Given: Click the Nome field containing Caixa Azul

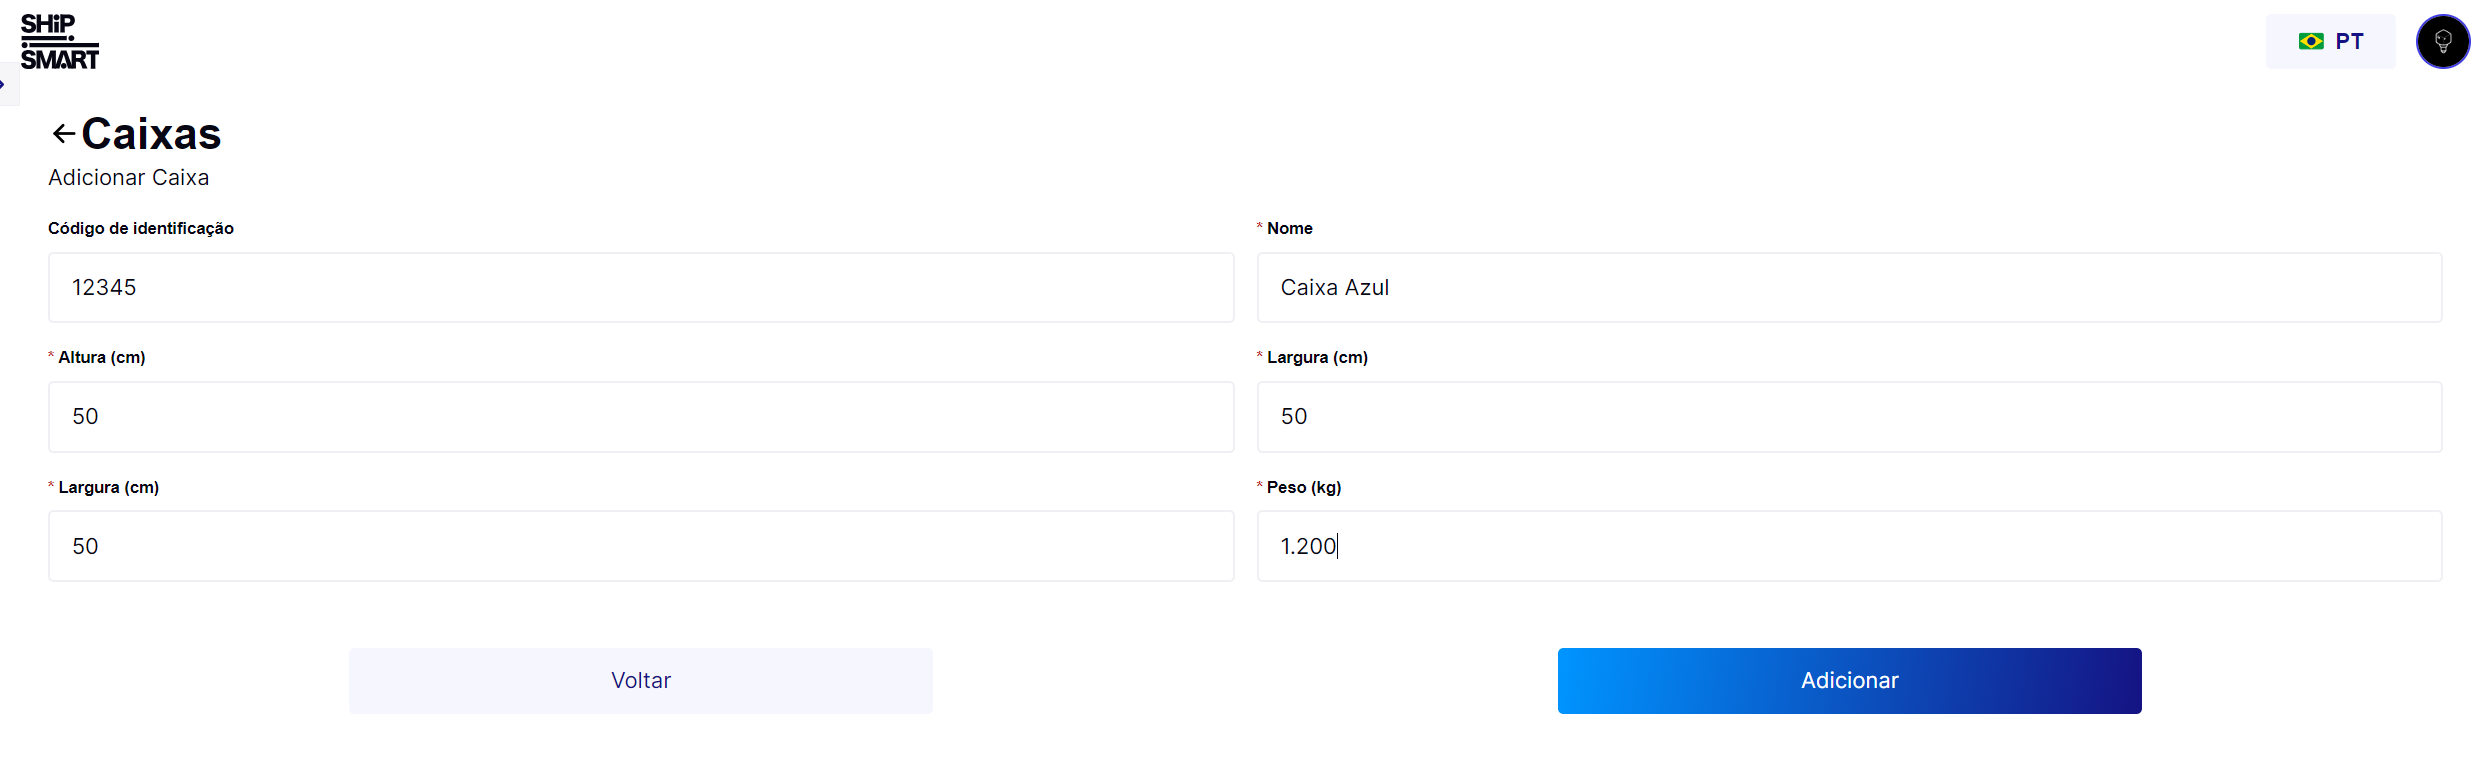Looking at the screenshot, I should (x=1848, y=288).
